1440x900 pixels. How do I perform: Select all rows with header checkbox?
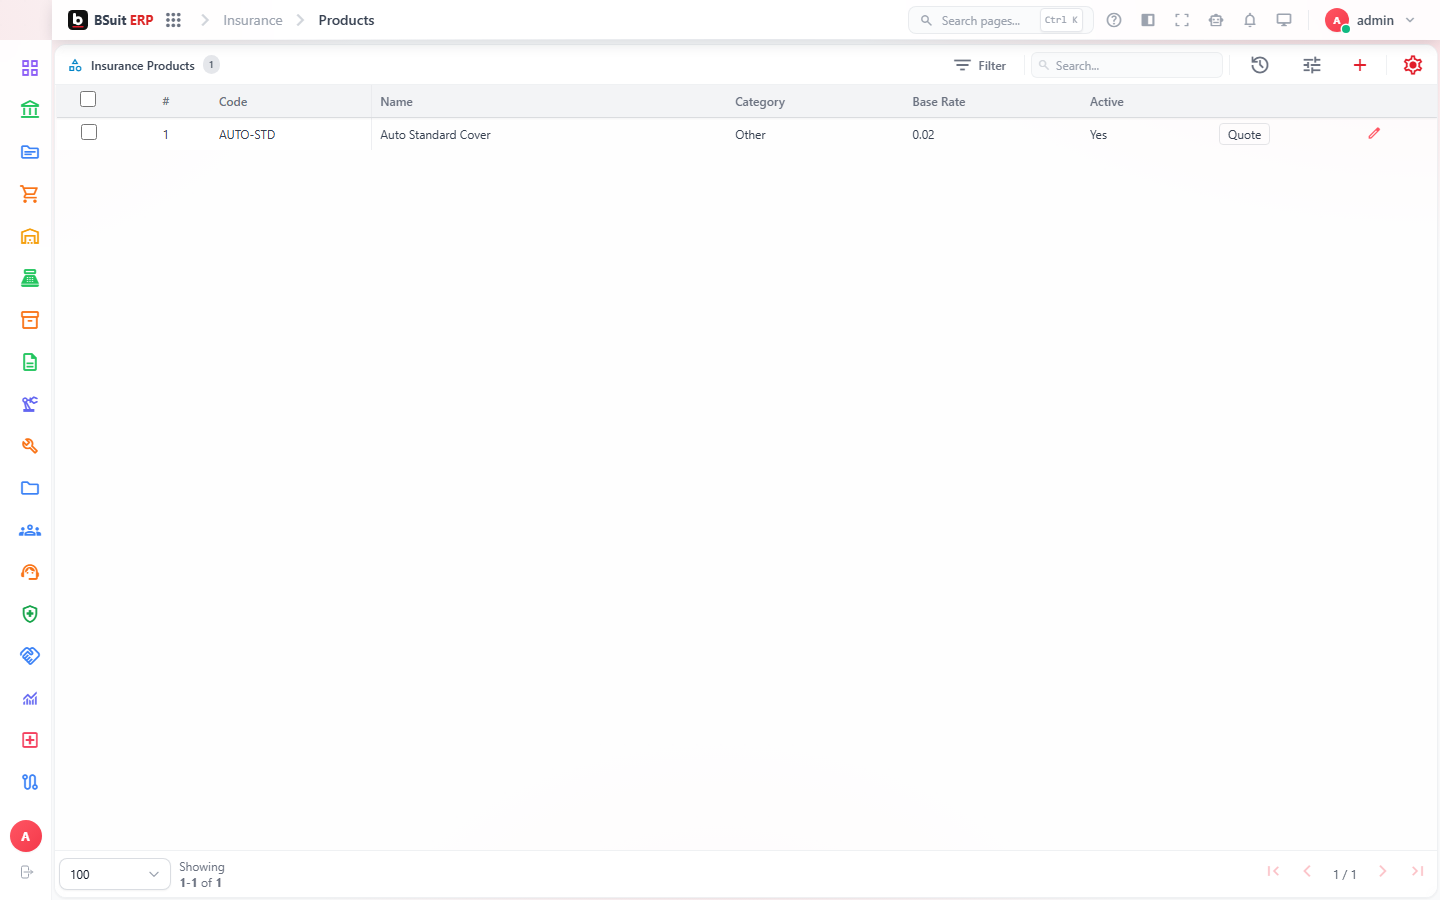pos(88,99)
